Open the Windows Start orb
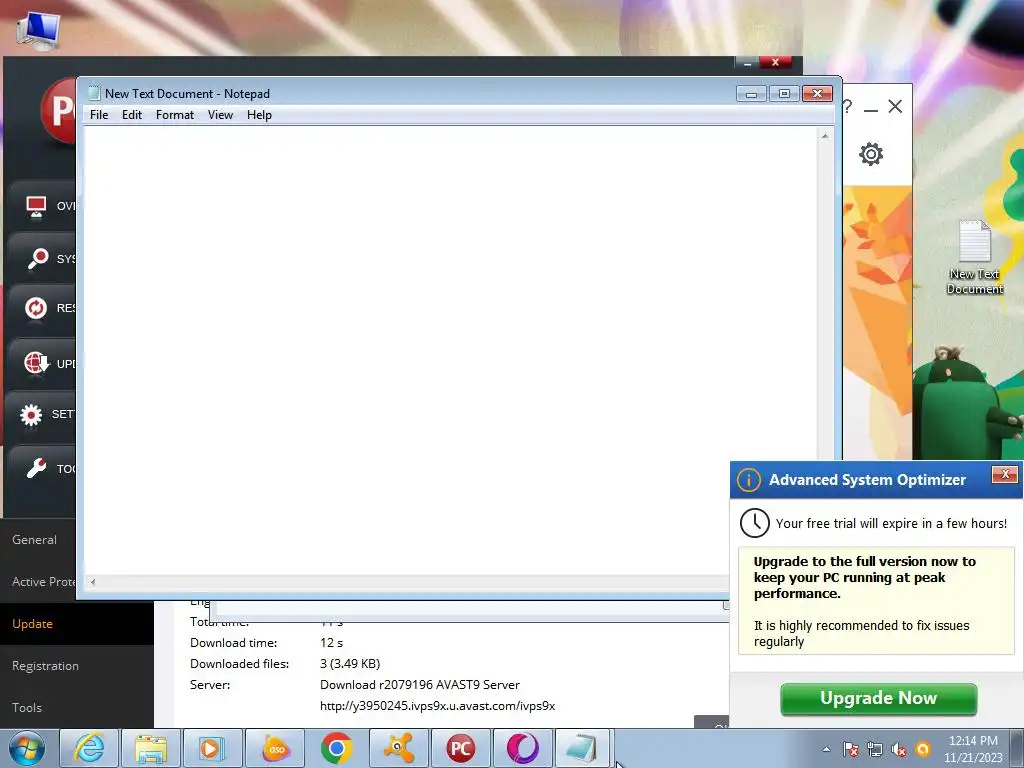The height and width of the screenshot is (768, 1024). click(27, 748)
